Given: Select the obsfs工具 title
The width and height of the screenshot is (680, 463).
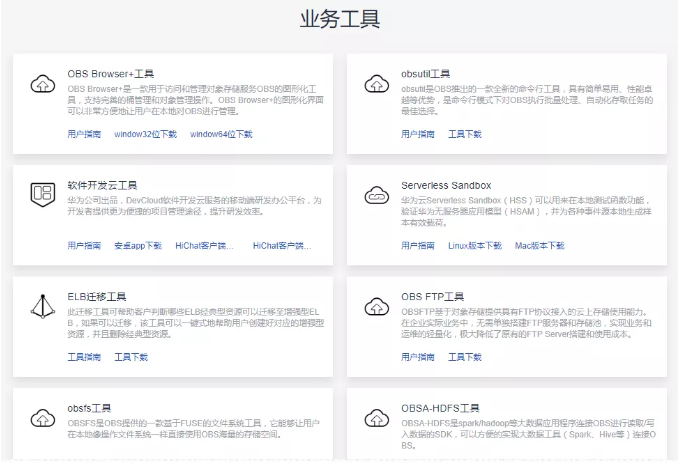Looking at the screenshot, I should (89, 408).
